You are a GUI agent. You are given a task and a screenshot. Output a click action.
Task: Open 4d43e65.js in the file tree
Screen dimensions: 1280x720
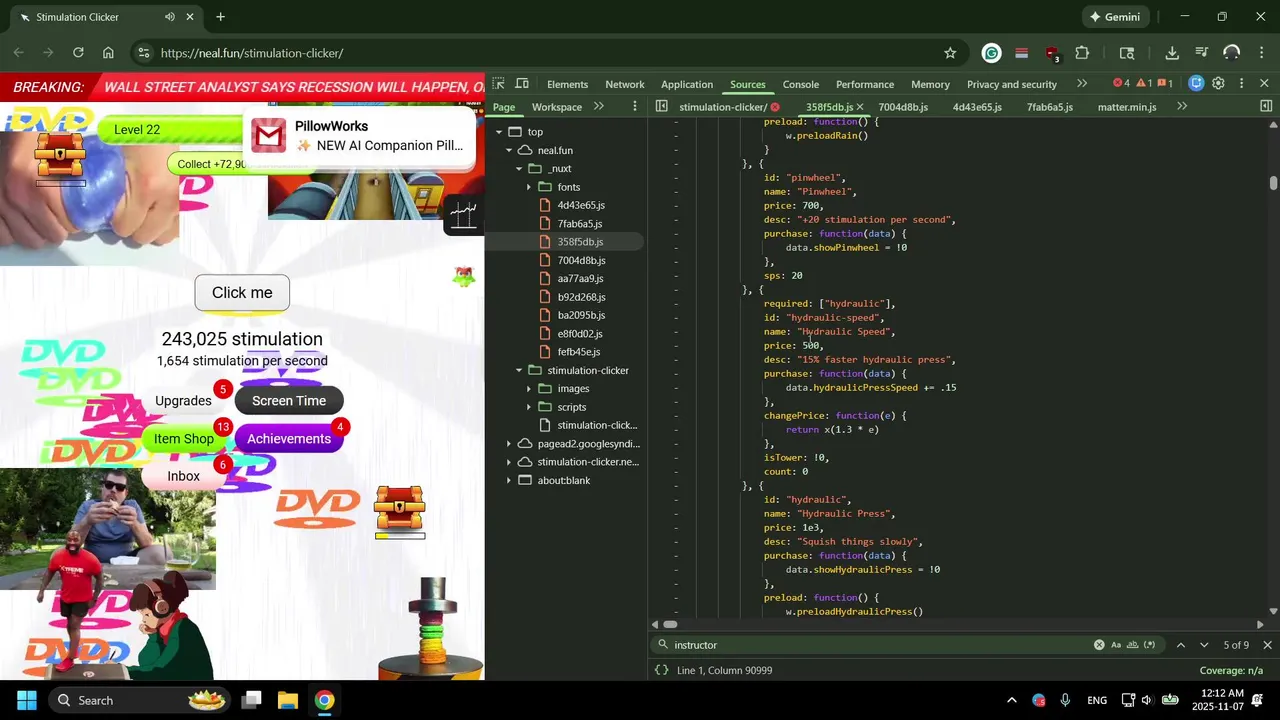580,205
